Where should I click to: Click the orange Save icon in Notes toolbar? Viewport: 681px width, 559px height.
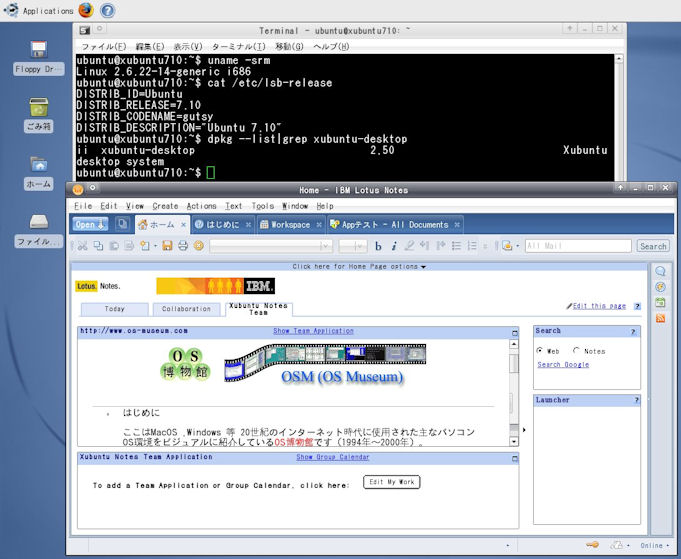click(x=167, y=246)
